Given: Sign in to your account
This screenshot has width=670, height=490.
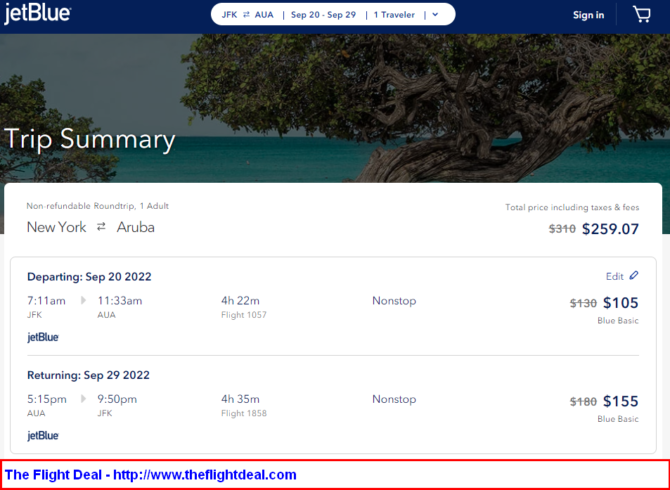Looking at the screenshot, I should click(x=588, y=15).
